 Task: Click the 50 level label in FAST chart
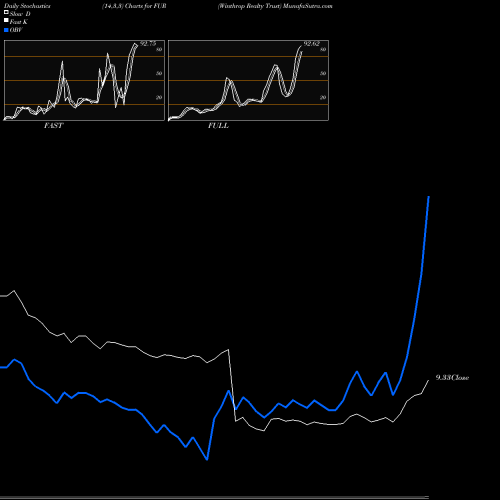[159, 73]
